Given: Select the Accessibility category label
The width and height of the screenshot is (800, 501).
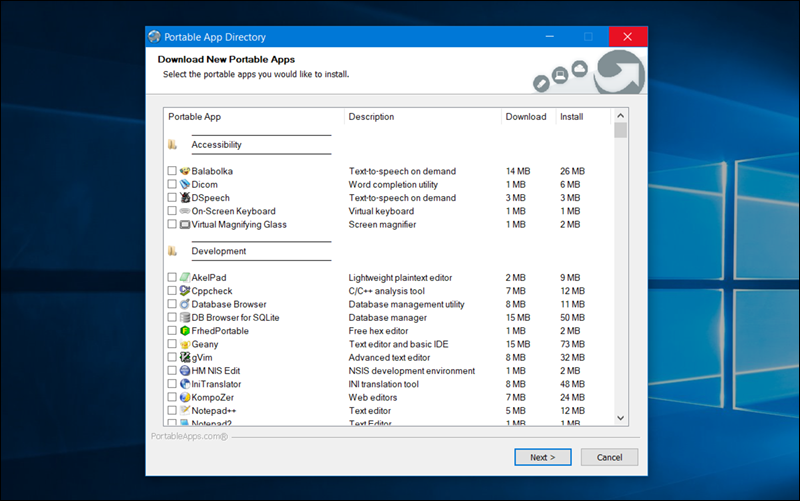Looking at the screenshot, I should coord(216,145).
